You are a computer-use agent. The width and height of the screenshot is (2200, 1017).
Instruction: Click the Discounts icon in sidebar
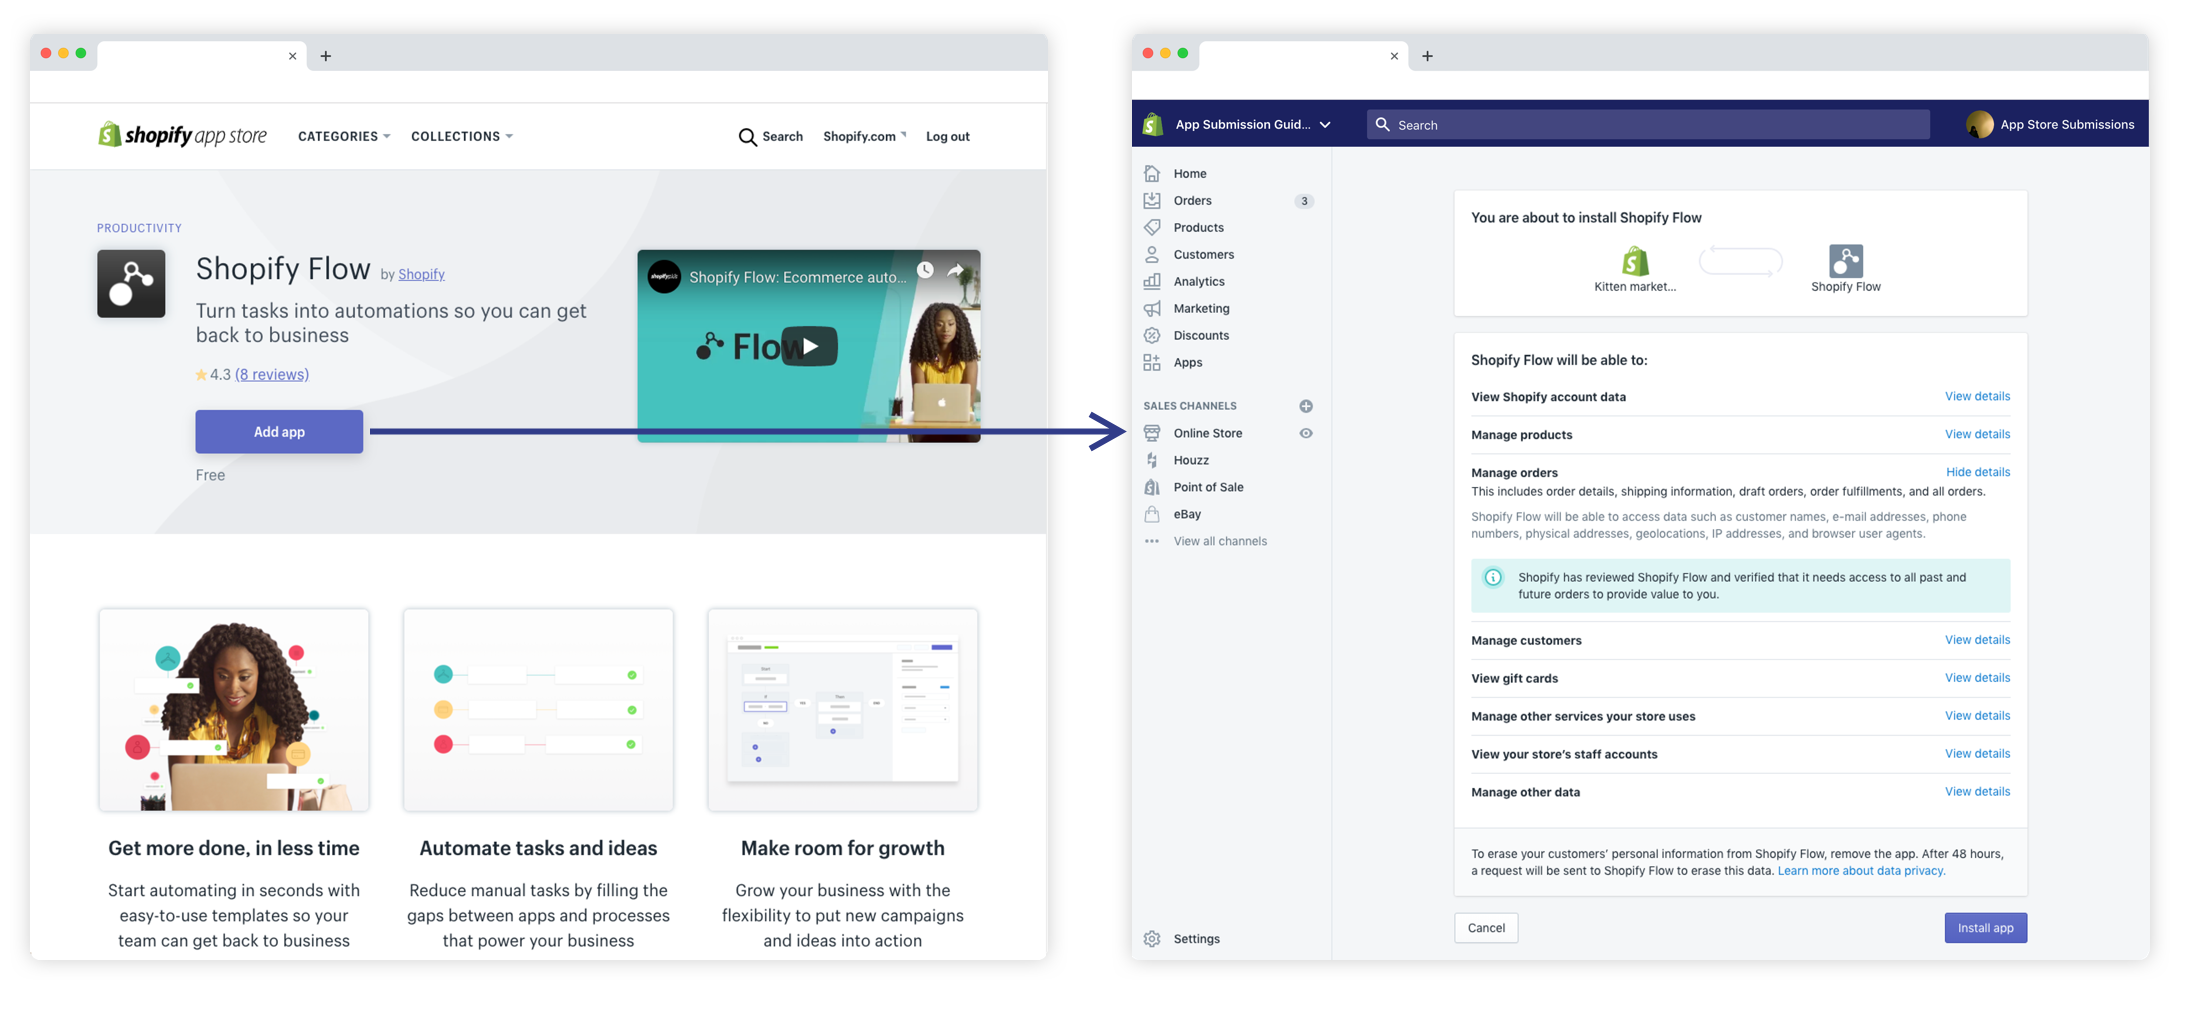pyautogui.click(x=1152, y=335)
